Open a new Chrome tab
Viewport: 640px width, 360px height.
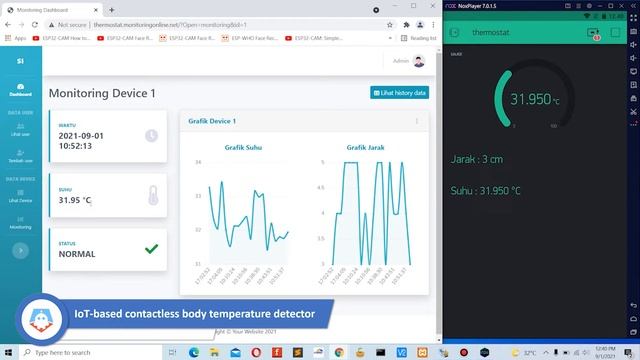(x=111, y=10)
